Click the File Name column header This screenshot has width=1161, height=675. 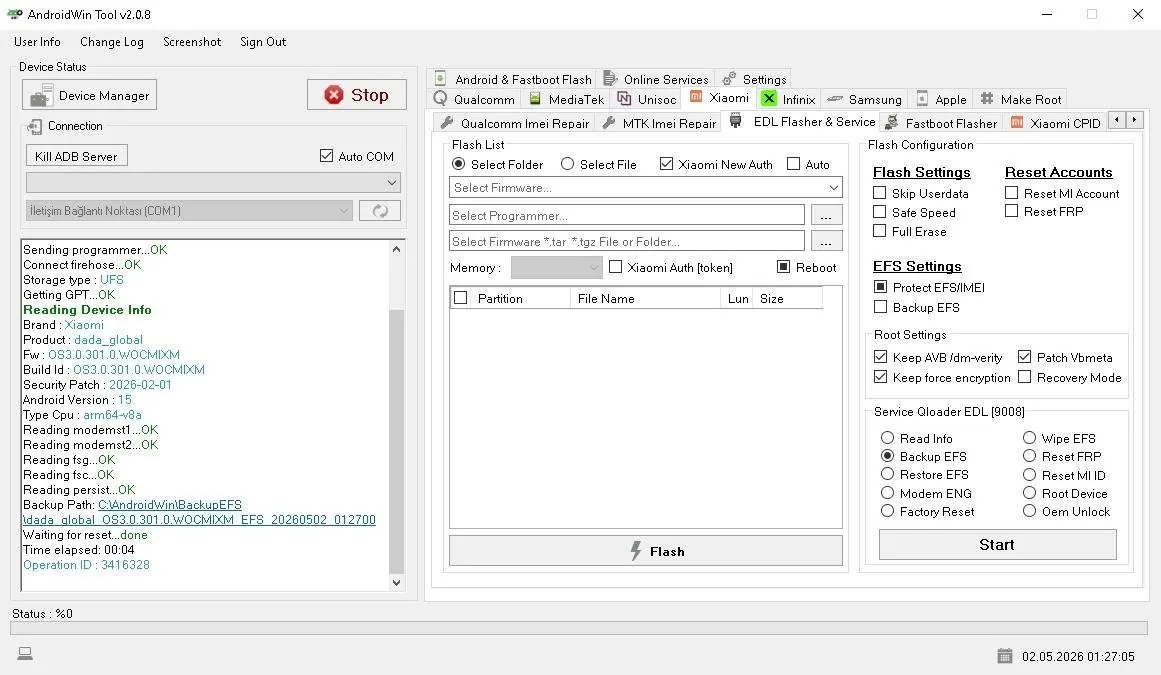pos(644,298)
